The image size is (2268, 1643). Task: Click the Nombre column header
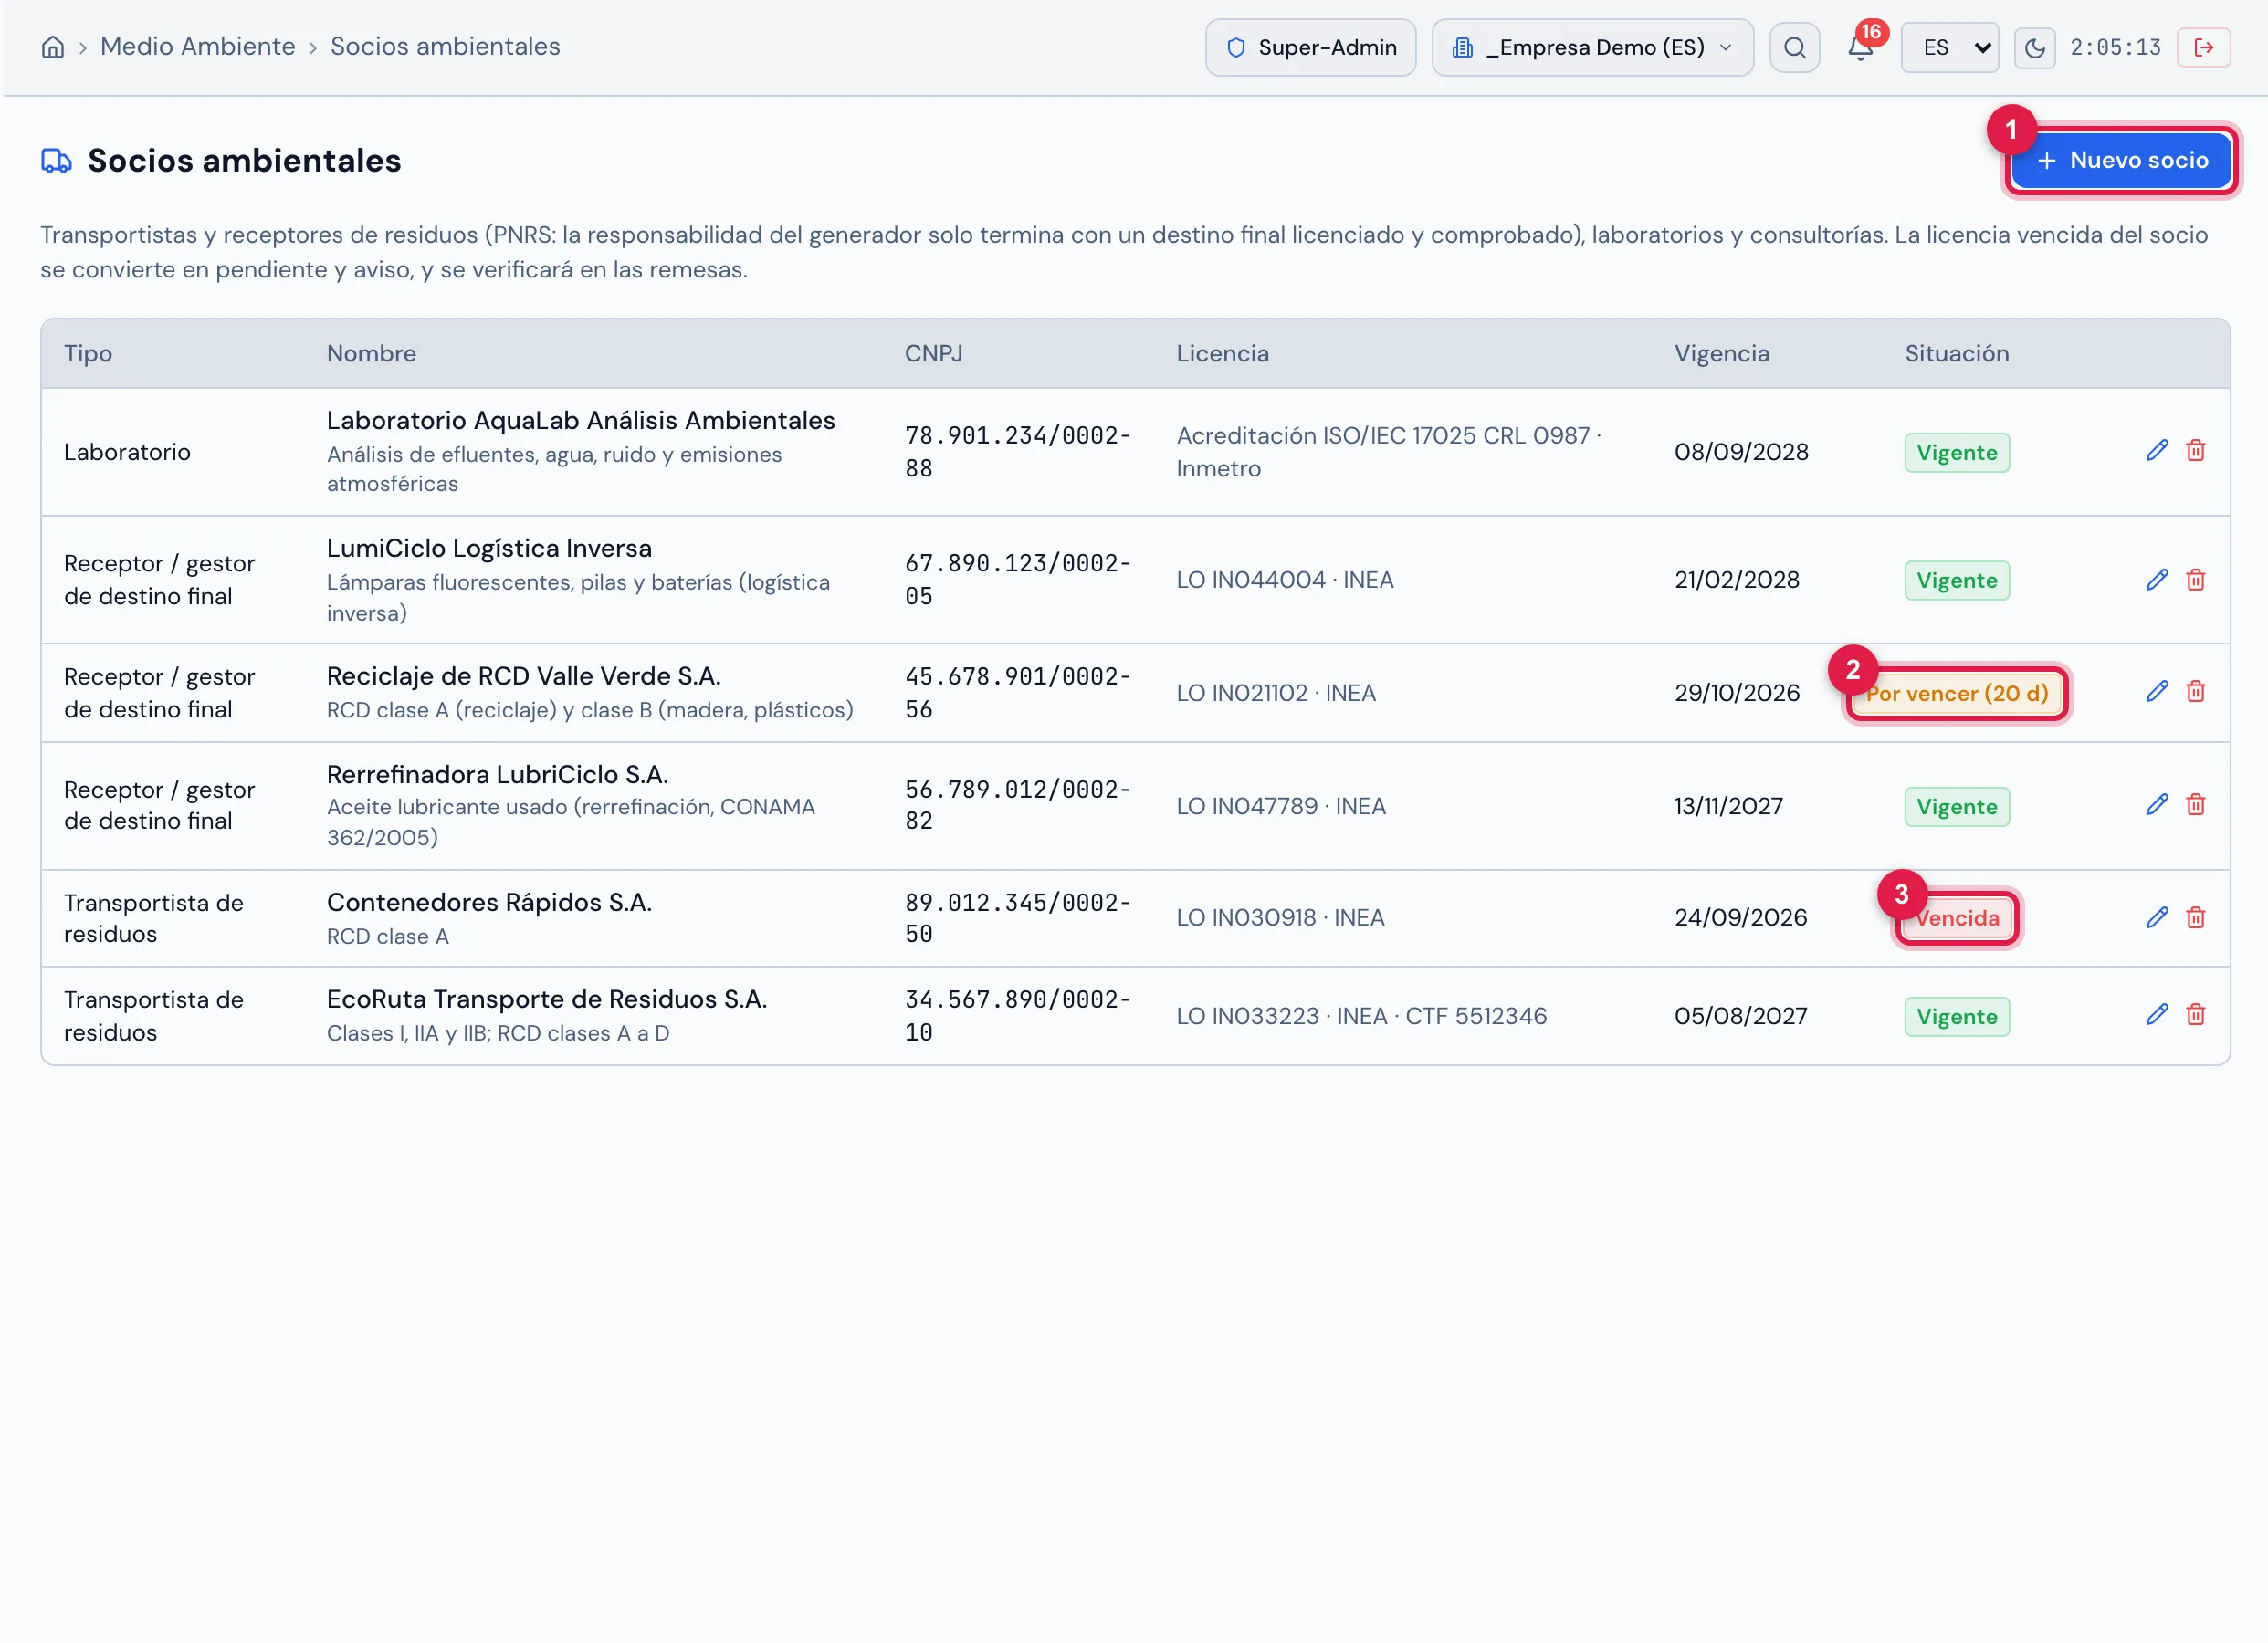tap(371, 353)
